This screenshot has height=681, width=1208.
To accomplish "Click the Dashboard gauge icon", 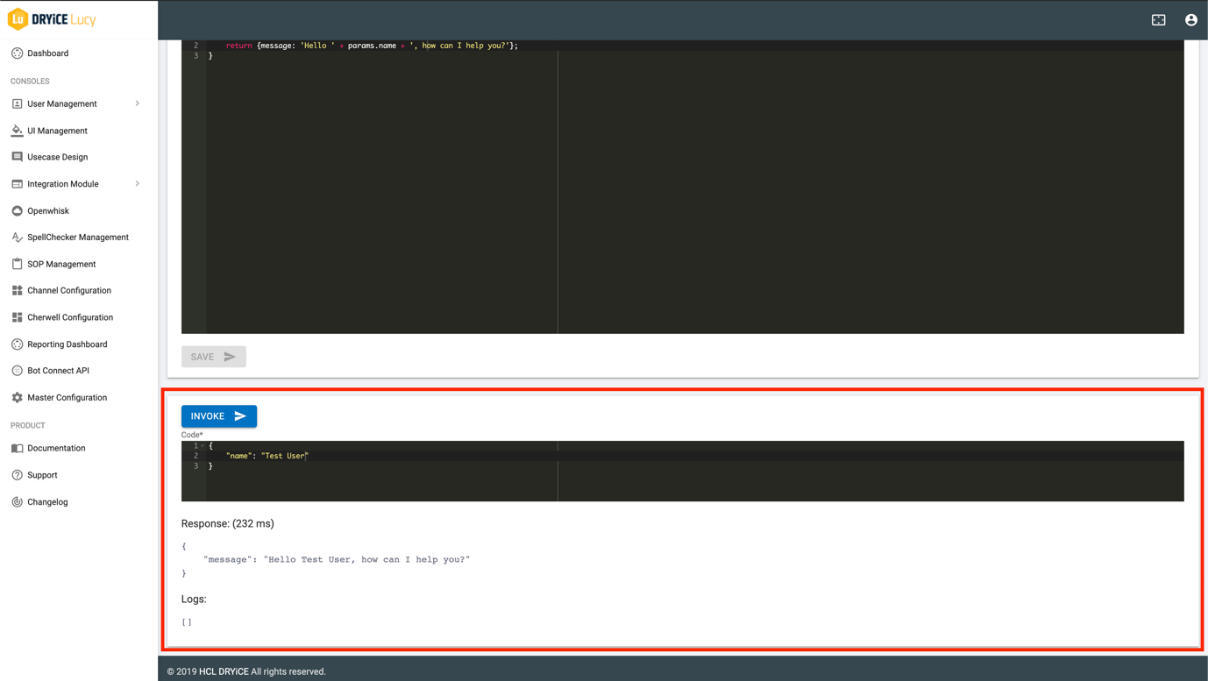I will (x=17, y=53).
